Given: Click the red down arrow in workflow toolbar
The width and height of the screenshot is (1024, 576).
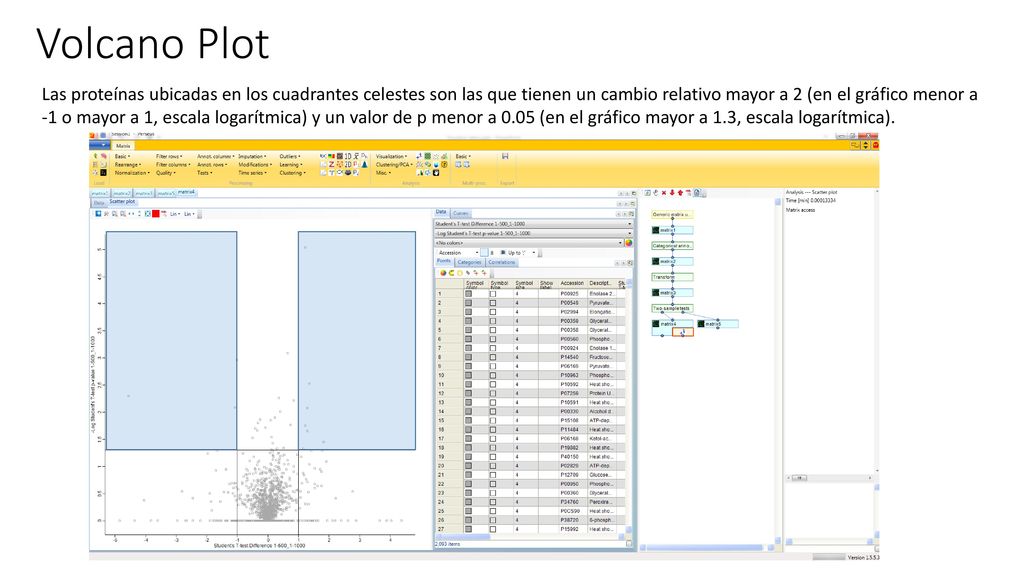Looking at the screenshot, I should [x=671, y=193].
